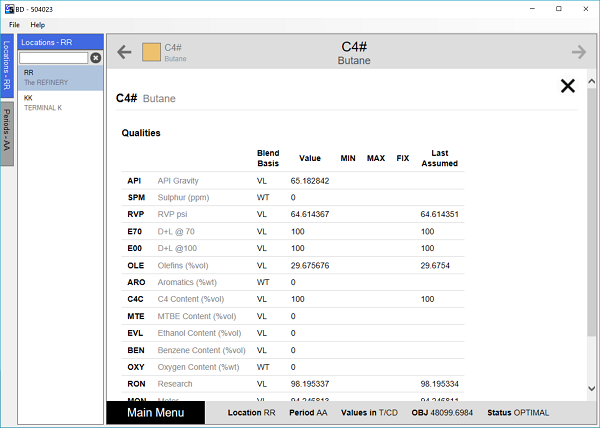Open the File menu
This screenshot has width=600, height=428.
point(14,24)
